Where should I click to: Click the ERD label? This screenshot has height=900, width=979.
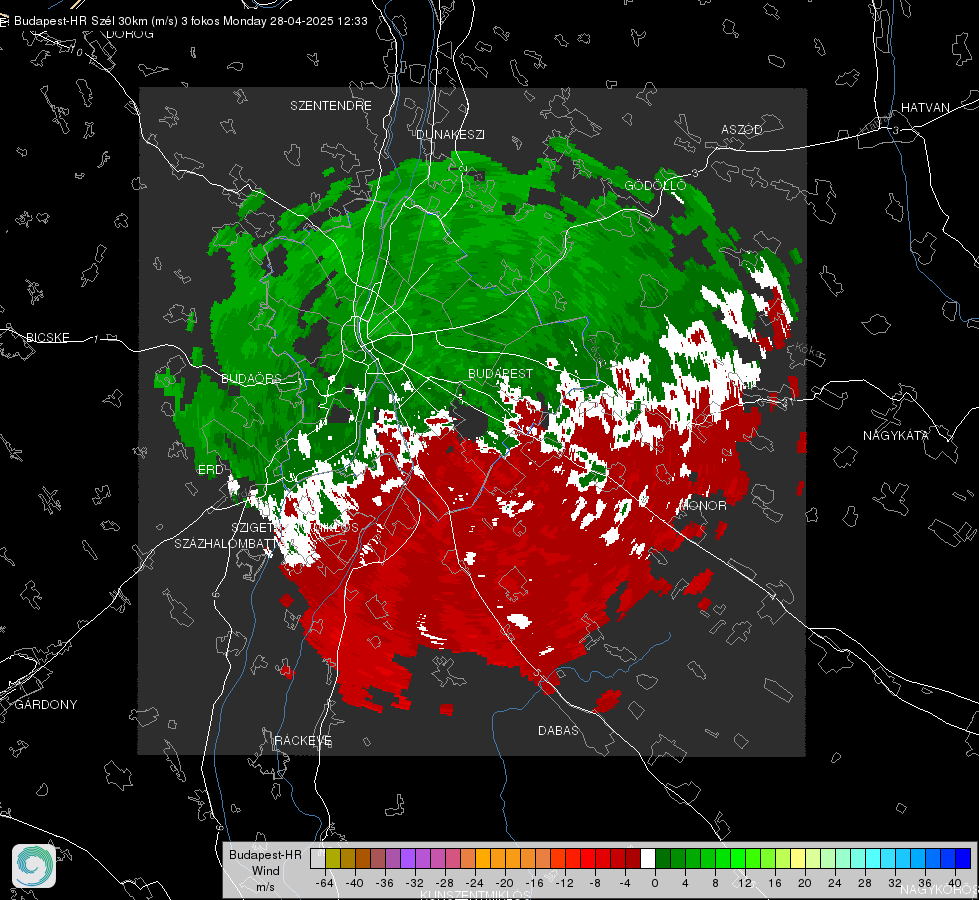210,470
